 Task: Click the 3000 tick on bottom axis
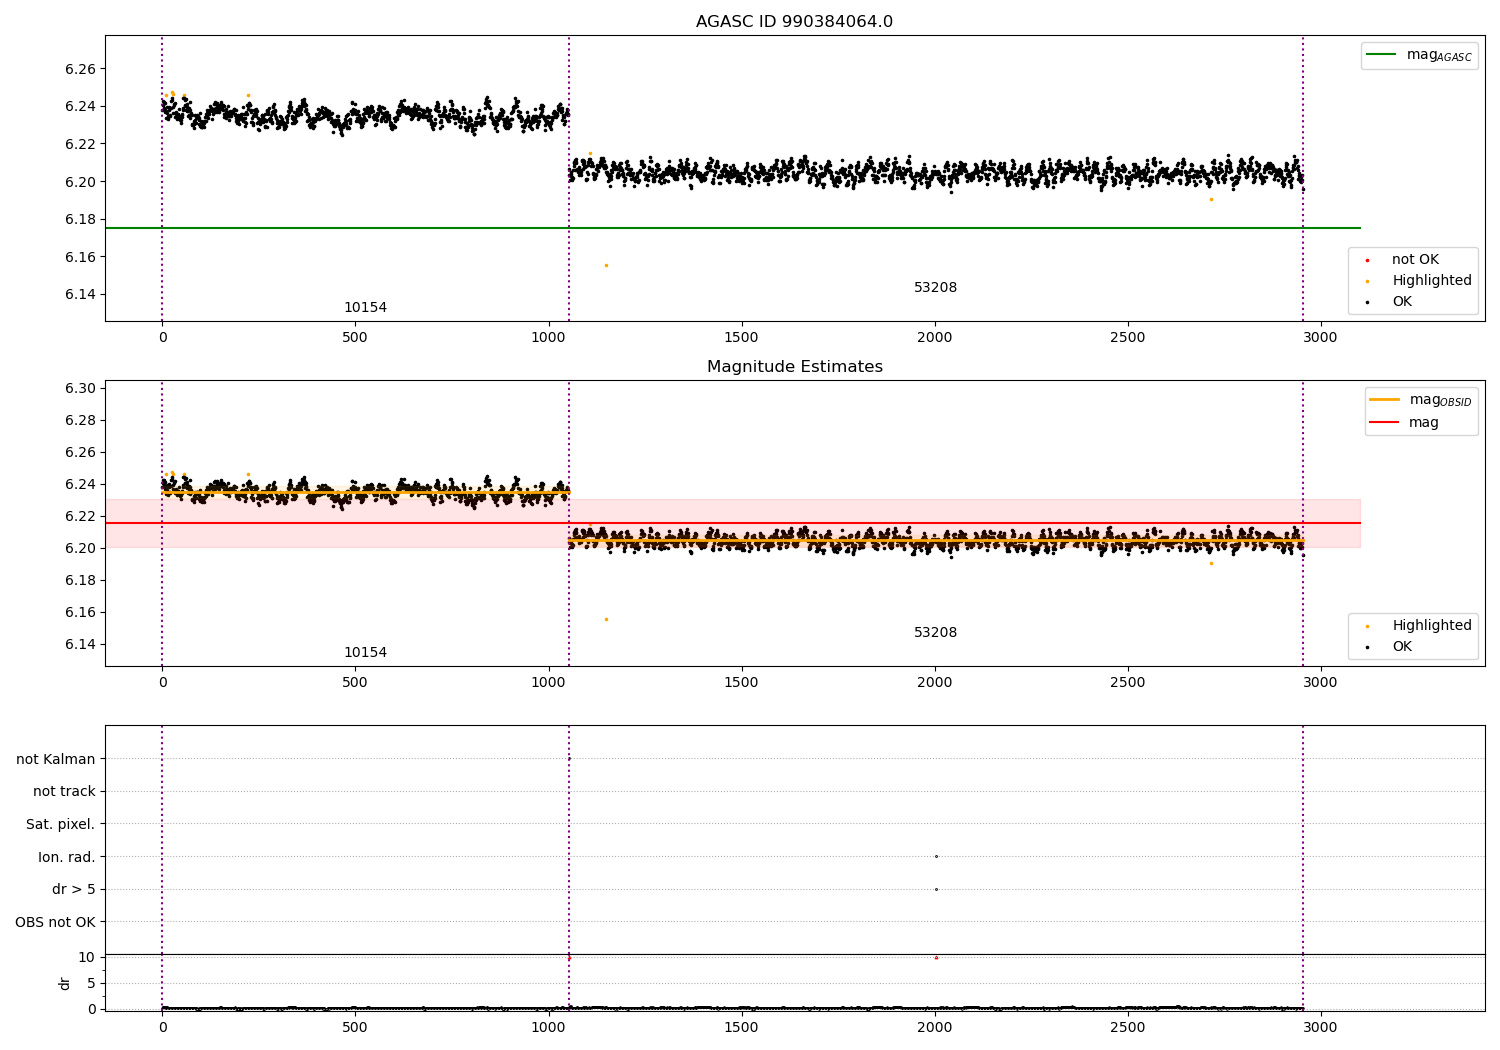point(1321,1027)
